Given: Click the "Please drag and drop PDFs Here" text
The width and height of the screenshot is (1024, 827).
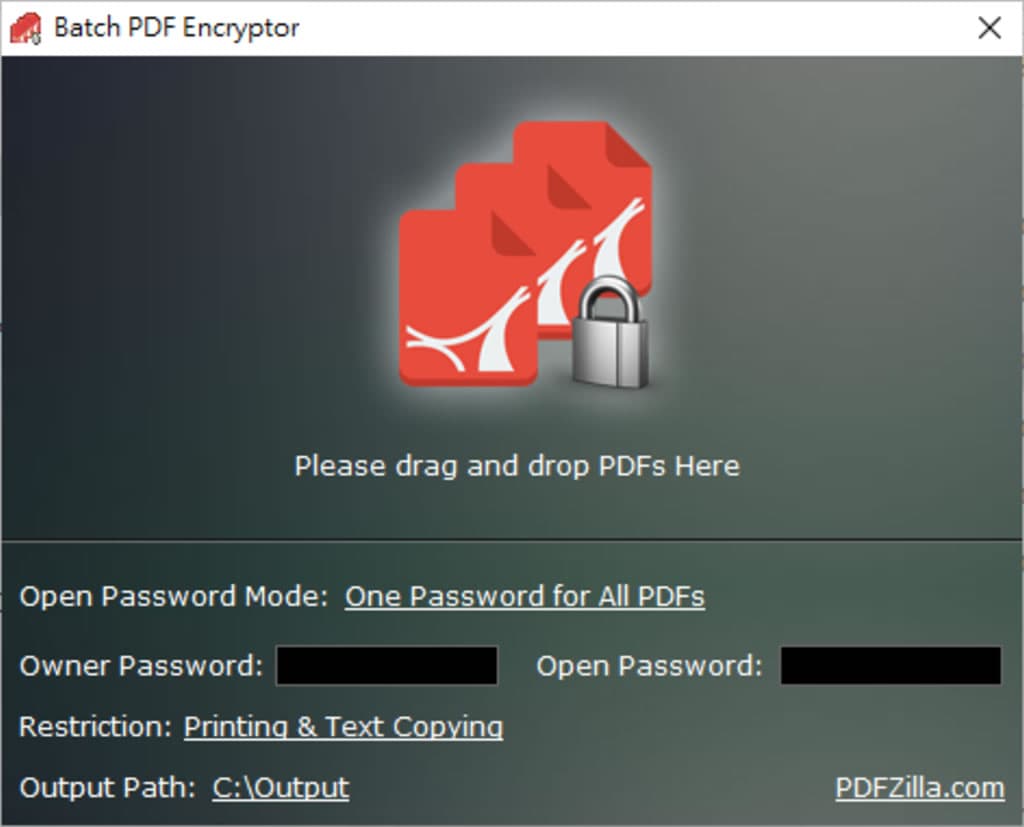Looking at the screenshot, I should (517, 466).
